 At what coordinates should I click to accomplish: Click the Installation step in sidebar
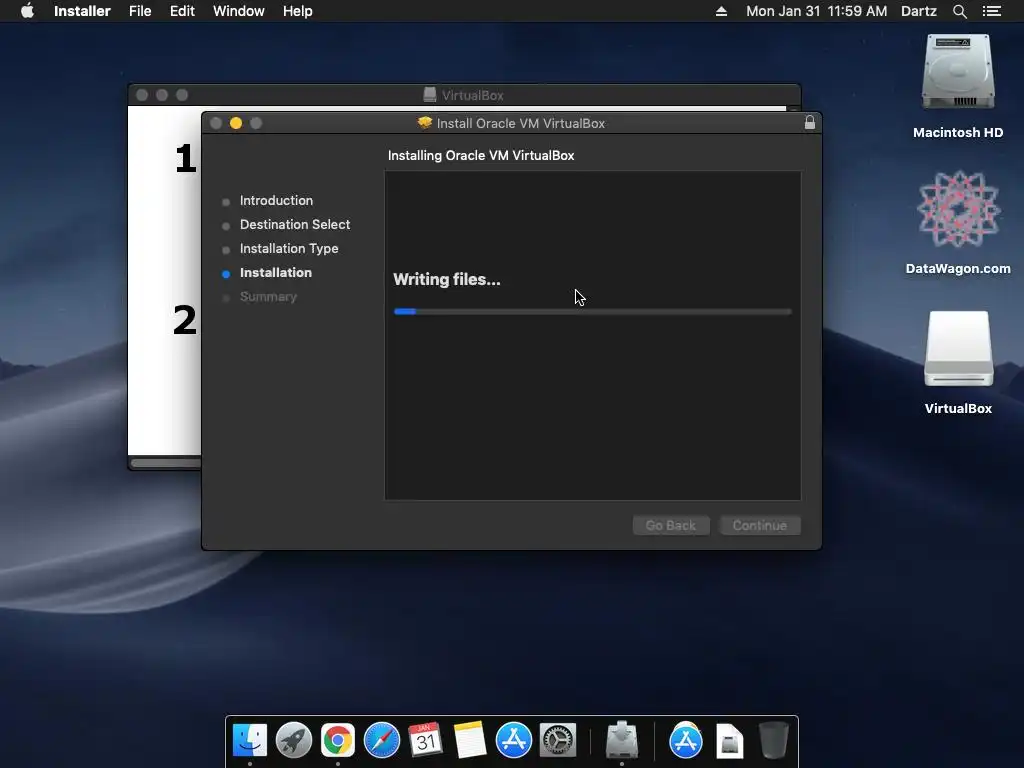click(x=276, y=273)
